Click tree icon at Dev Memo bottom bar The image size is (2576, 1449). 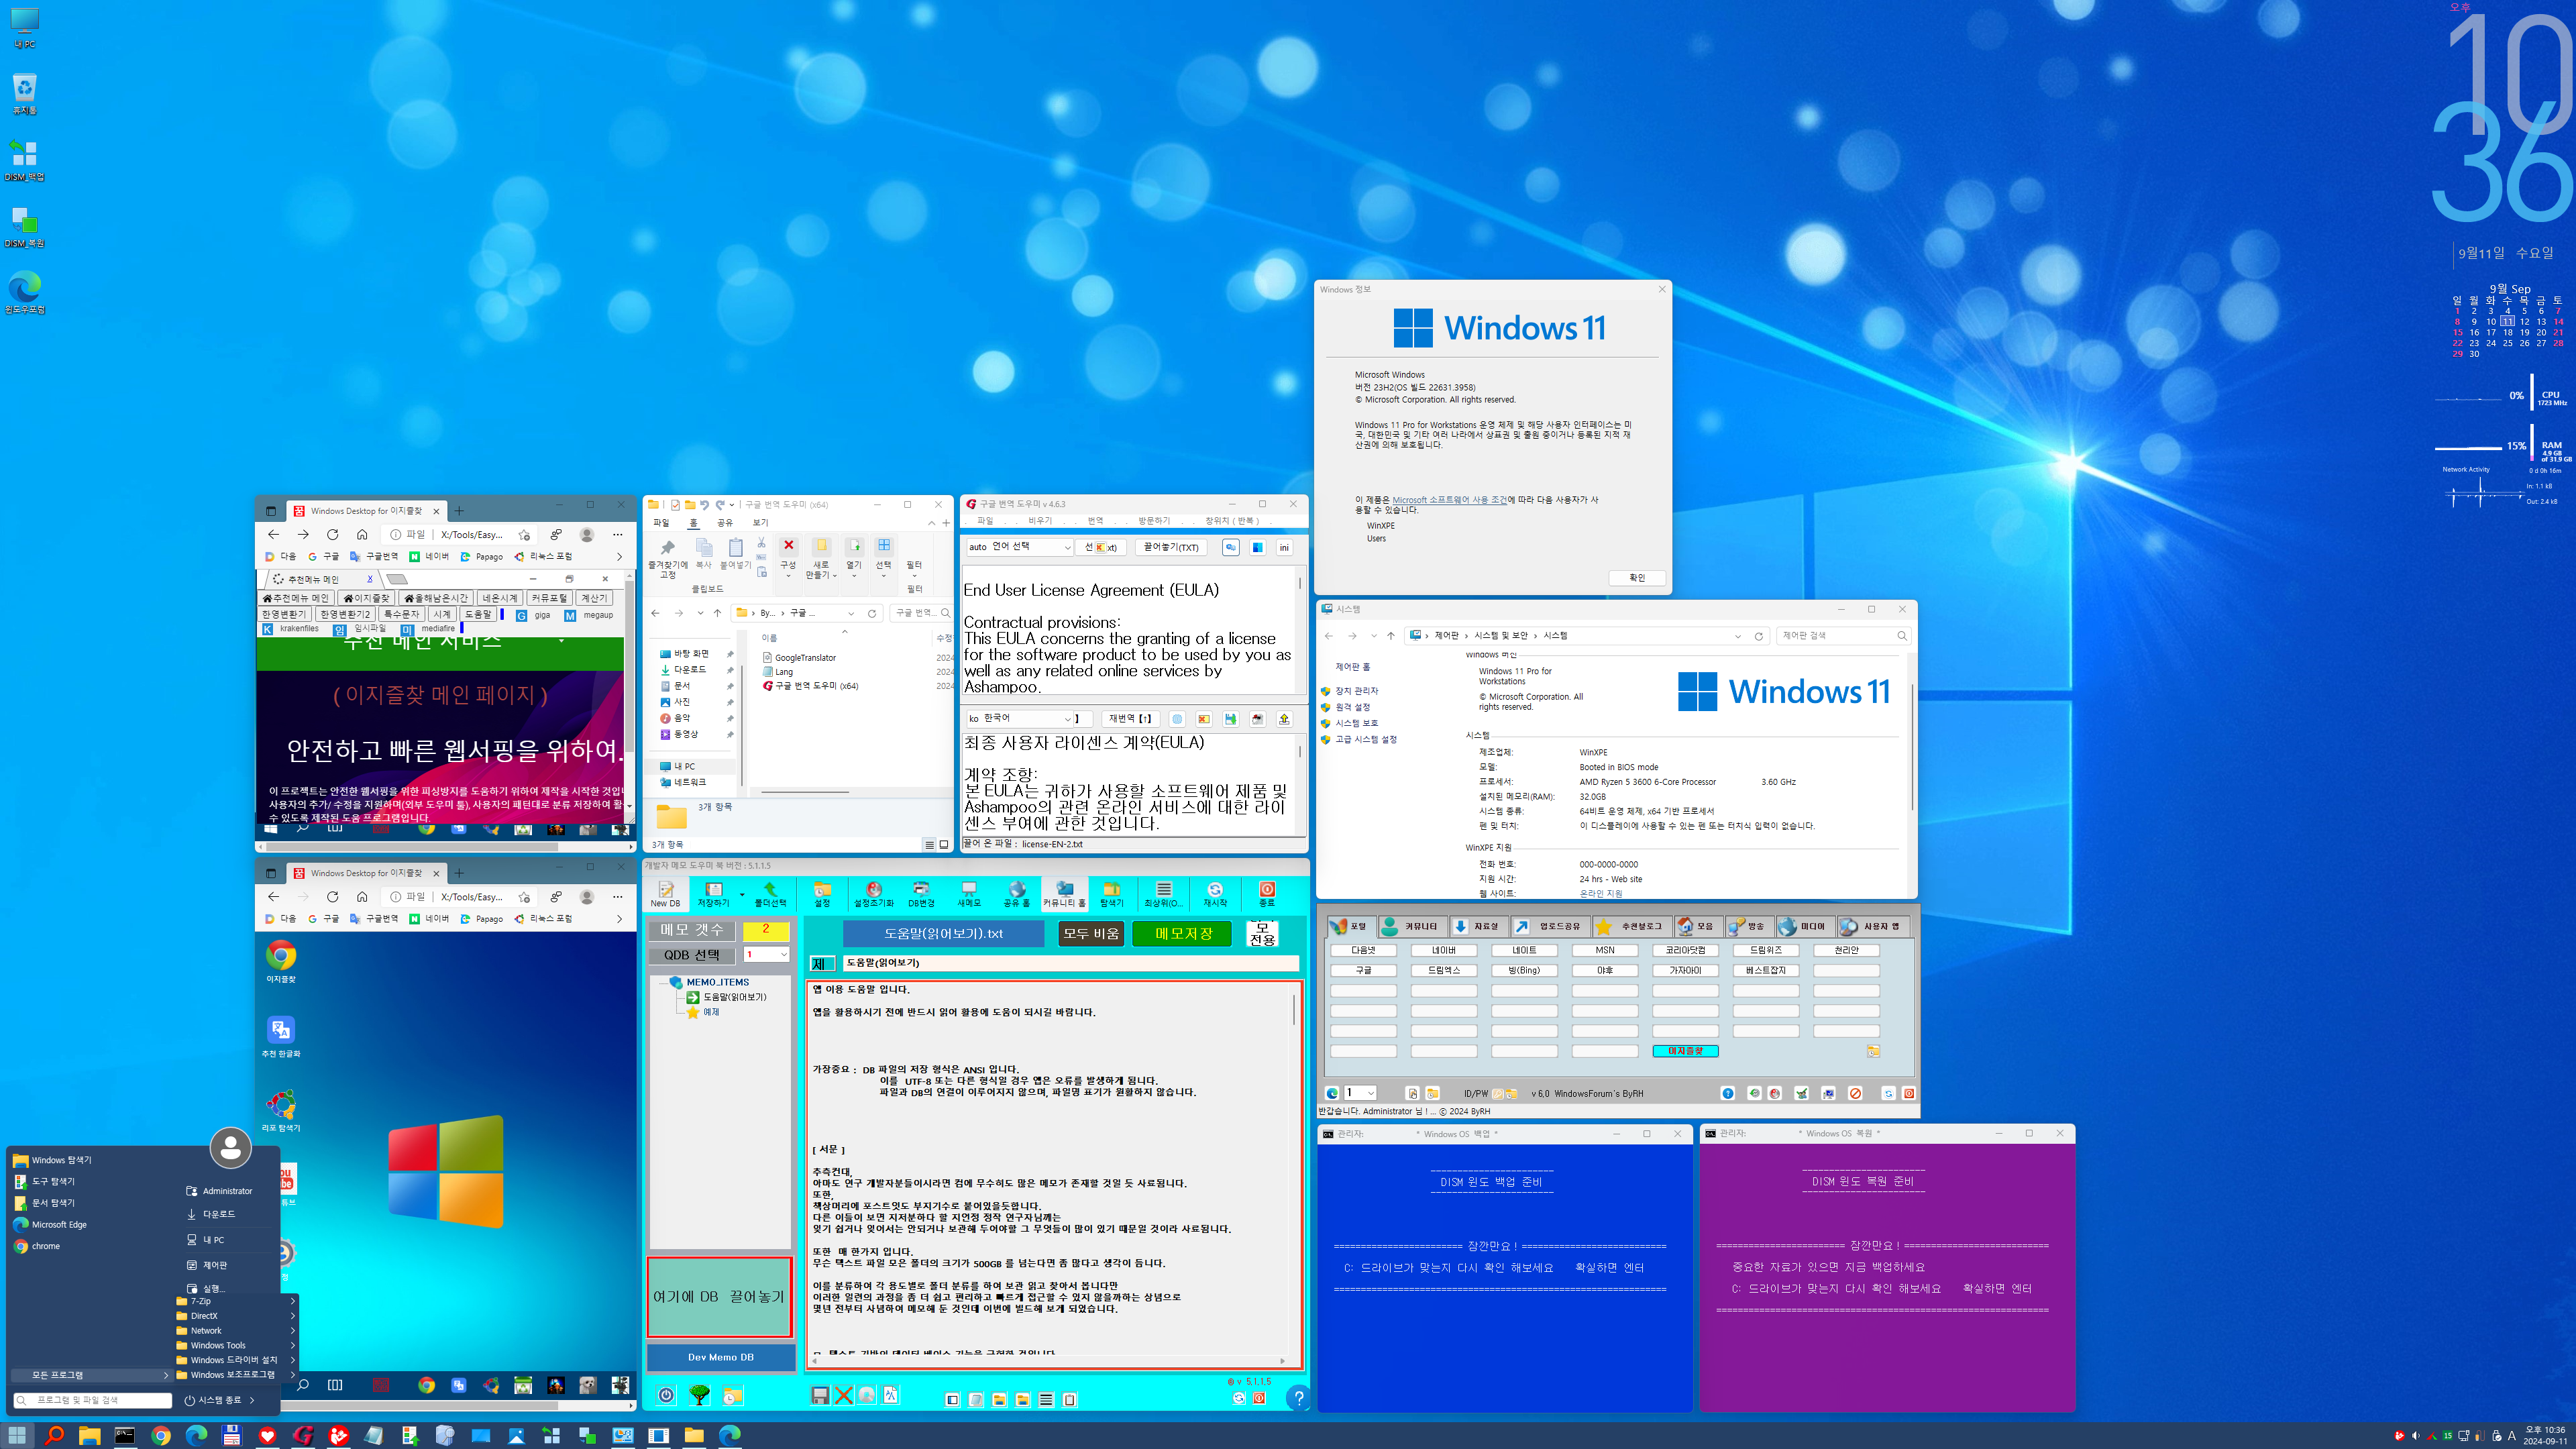[x=699, y=1395]
